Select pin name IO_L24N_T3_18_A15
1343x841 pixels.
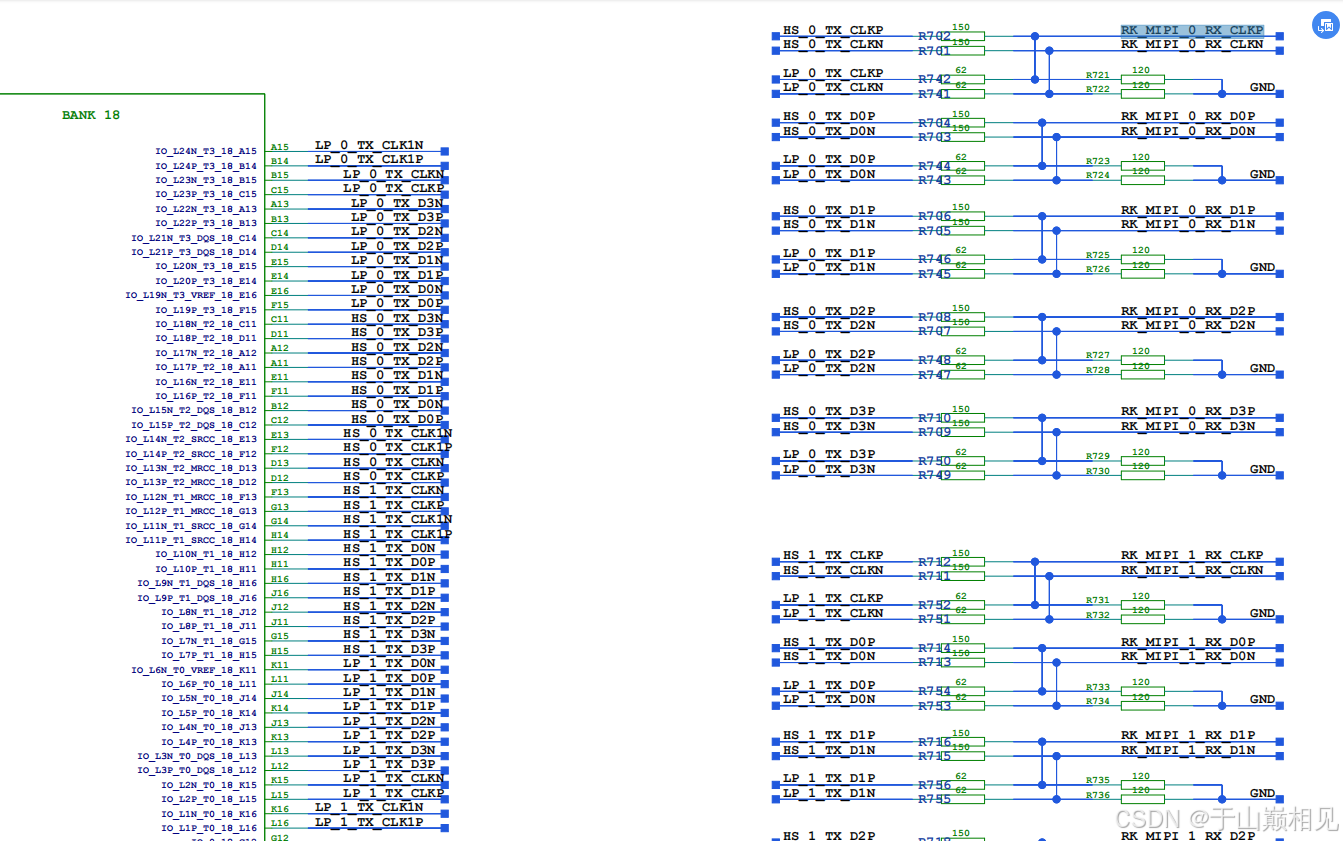tap(206, 151)
